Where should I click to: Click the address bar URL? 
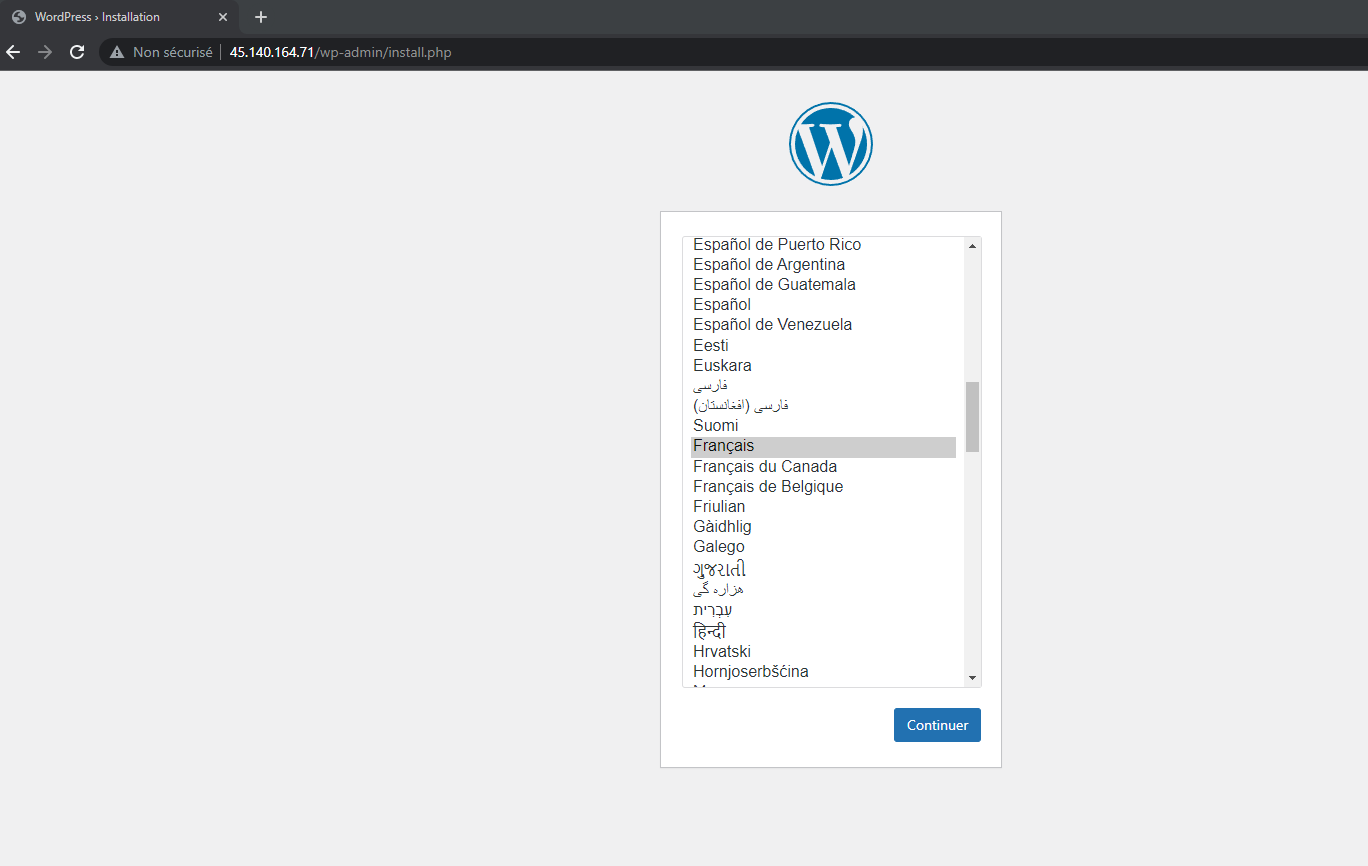coord(341,52)
